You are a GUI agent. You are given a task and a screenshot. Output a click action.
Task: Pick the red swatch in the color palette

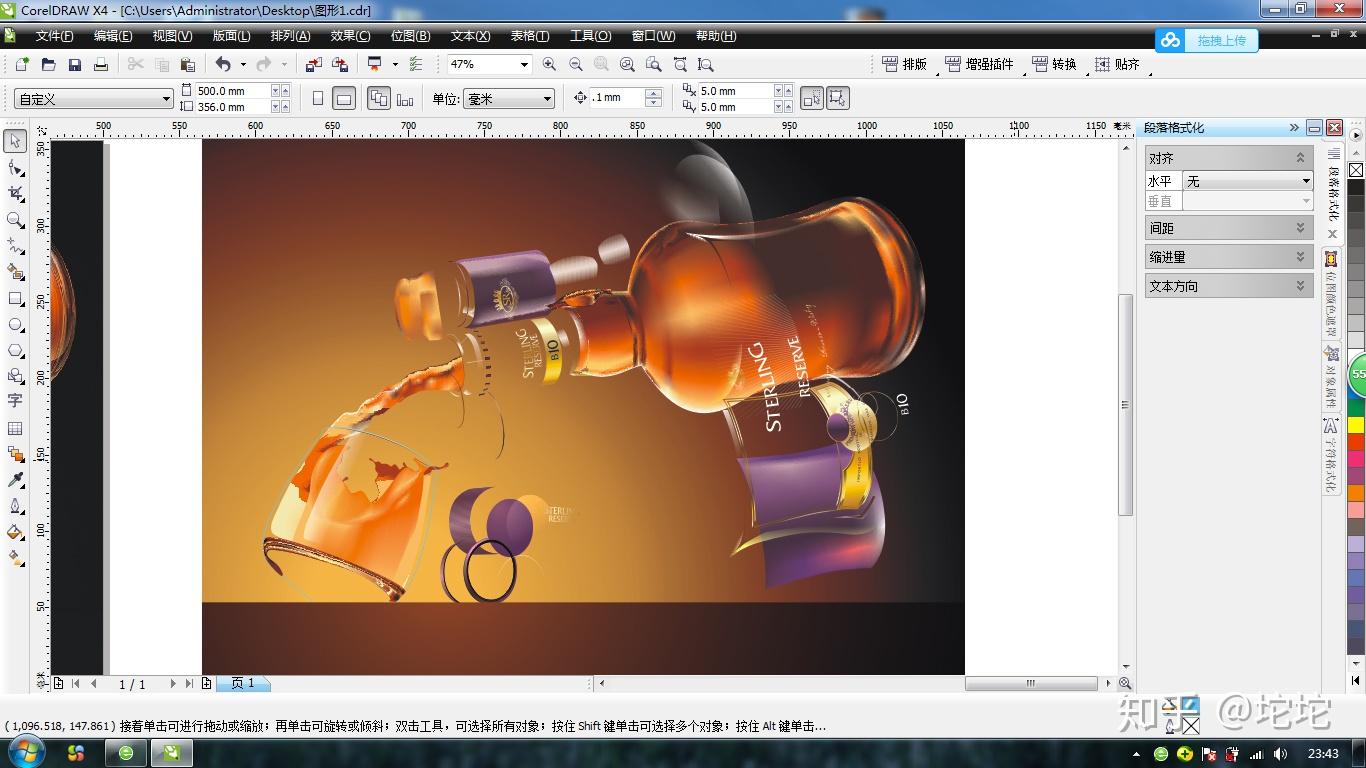[1356, 442]
